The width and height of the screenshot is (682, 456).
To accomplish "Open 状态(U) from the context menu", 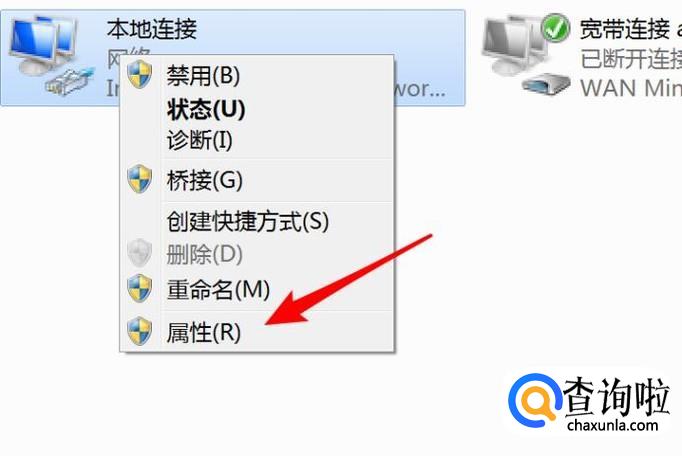I will pos(257,109).
